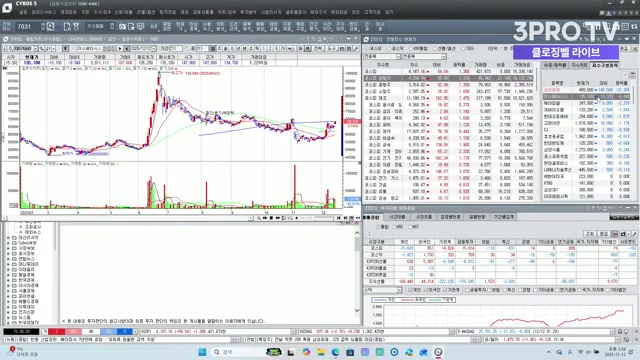The height and width of the screenshot is (360, 640).
Task: Switch to the 일별현황 tab in investor window
Action: point(477,217)
